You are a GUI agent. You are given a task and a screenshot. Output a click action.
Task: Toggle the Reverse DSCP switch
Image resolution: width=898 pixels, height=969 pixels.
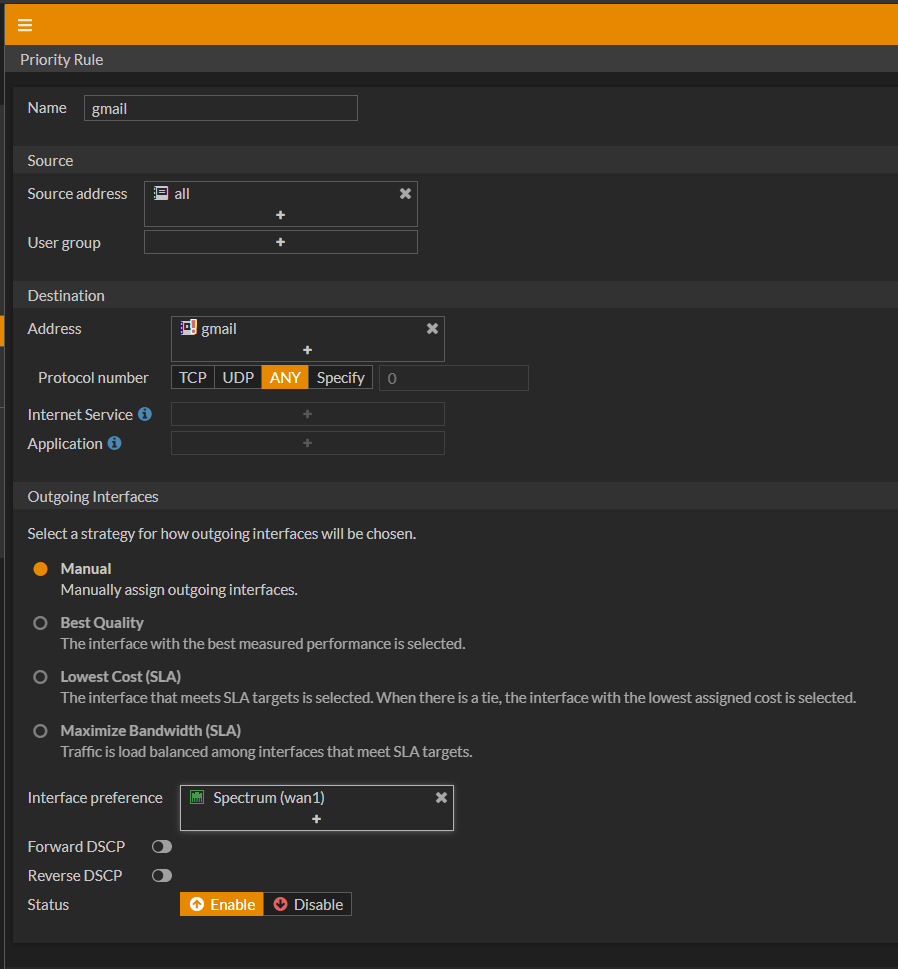click(x=161, y=876)
